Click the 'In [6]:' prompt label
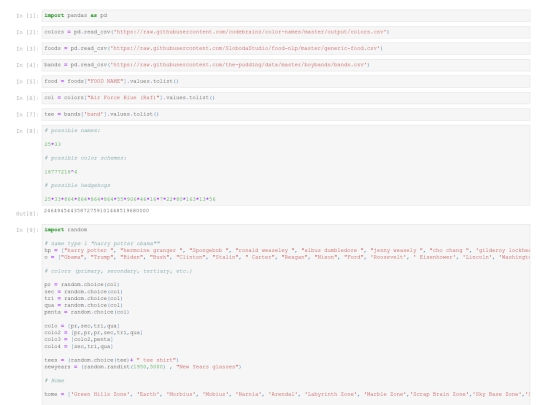The width and height of the screenshot is (540, 405). 27,98
